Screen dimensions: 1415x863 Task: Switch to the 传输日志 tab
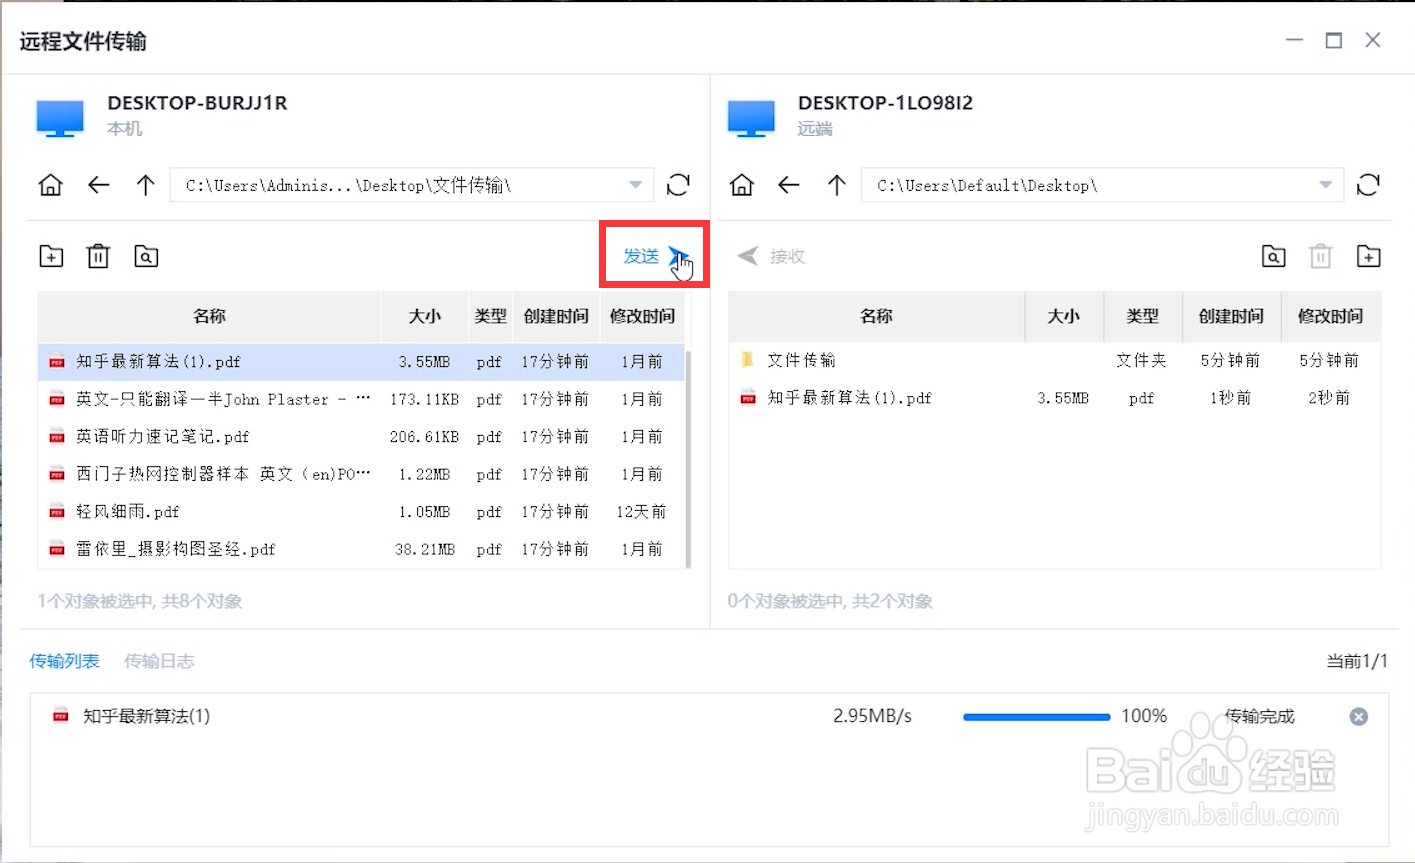pos(159,661)
